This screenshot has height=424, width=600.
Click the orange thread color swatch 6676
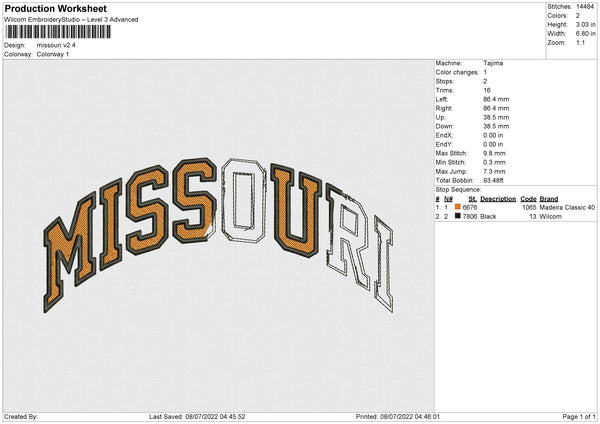pyautogui.click(x=457, y=207)
